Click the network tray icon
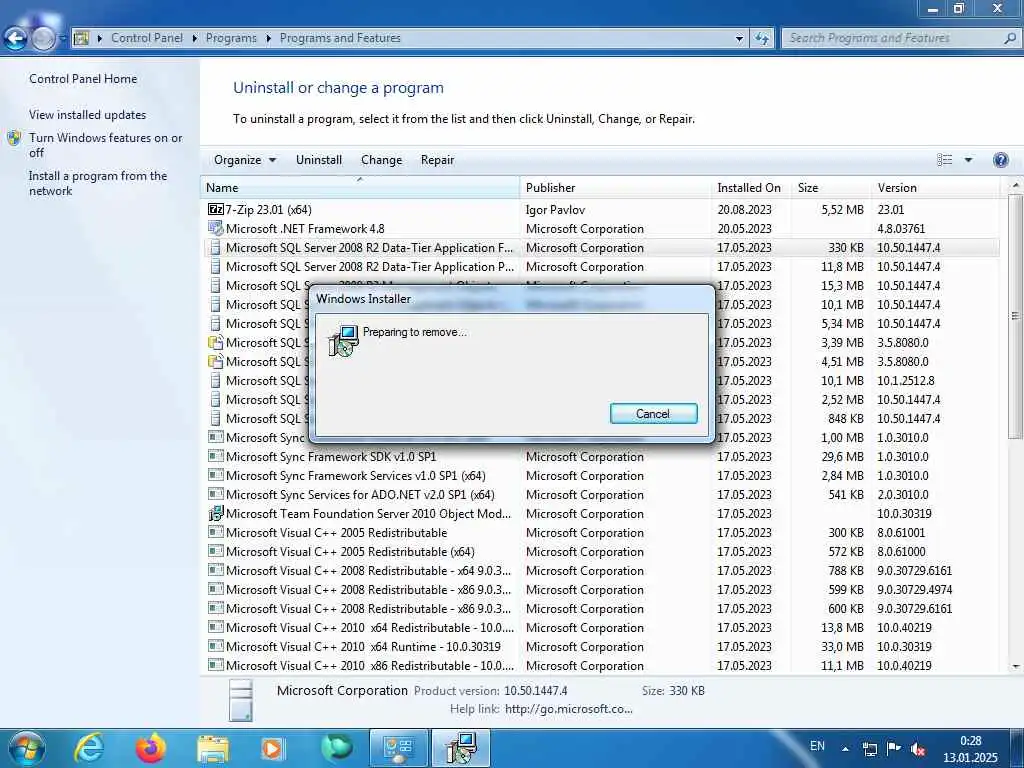1024x768 pixels. (869, 749)
